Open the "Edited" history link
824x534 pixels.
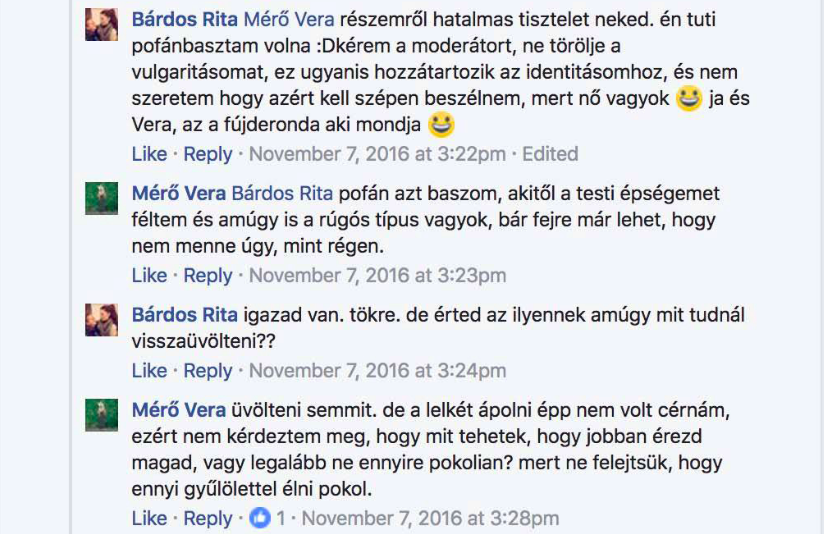(x=551, y=154)
